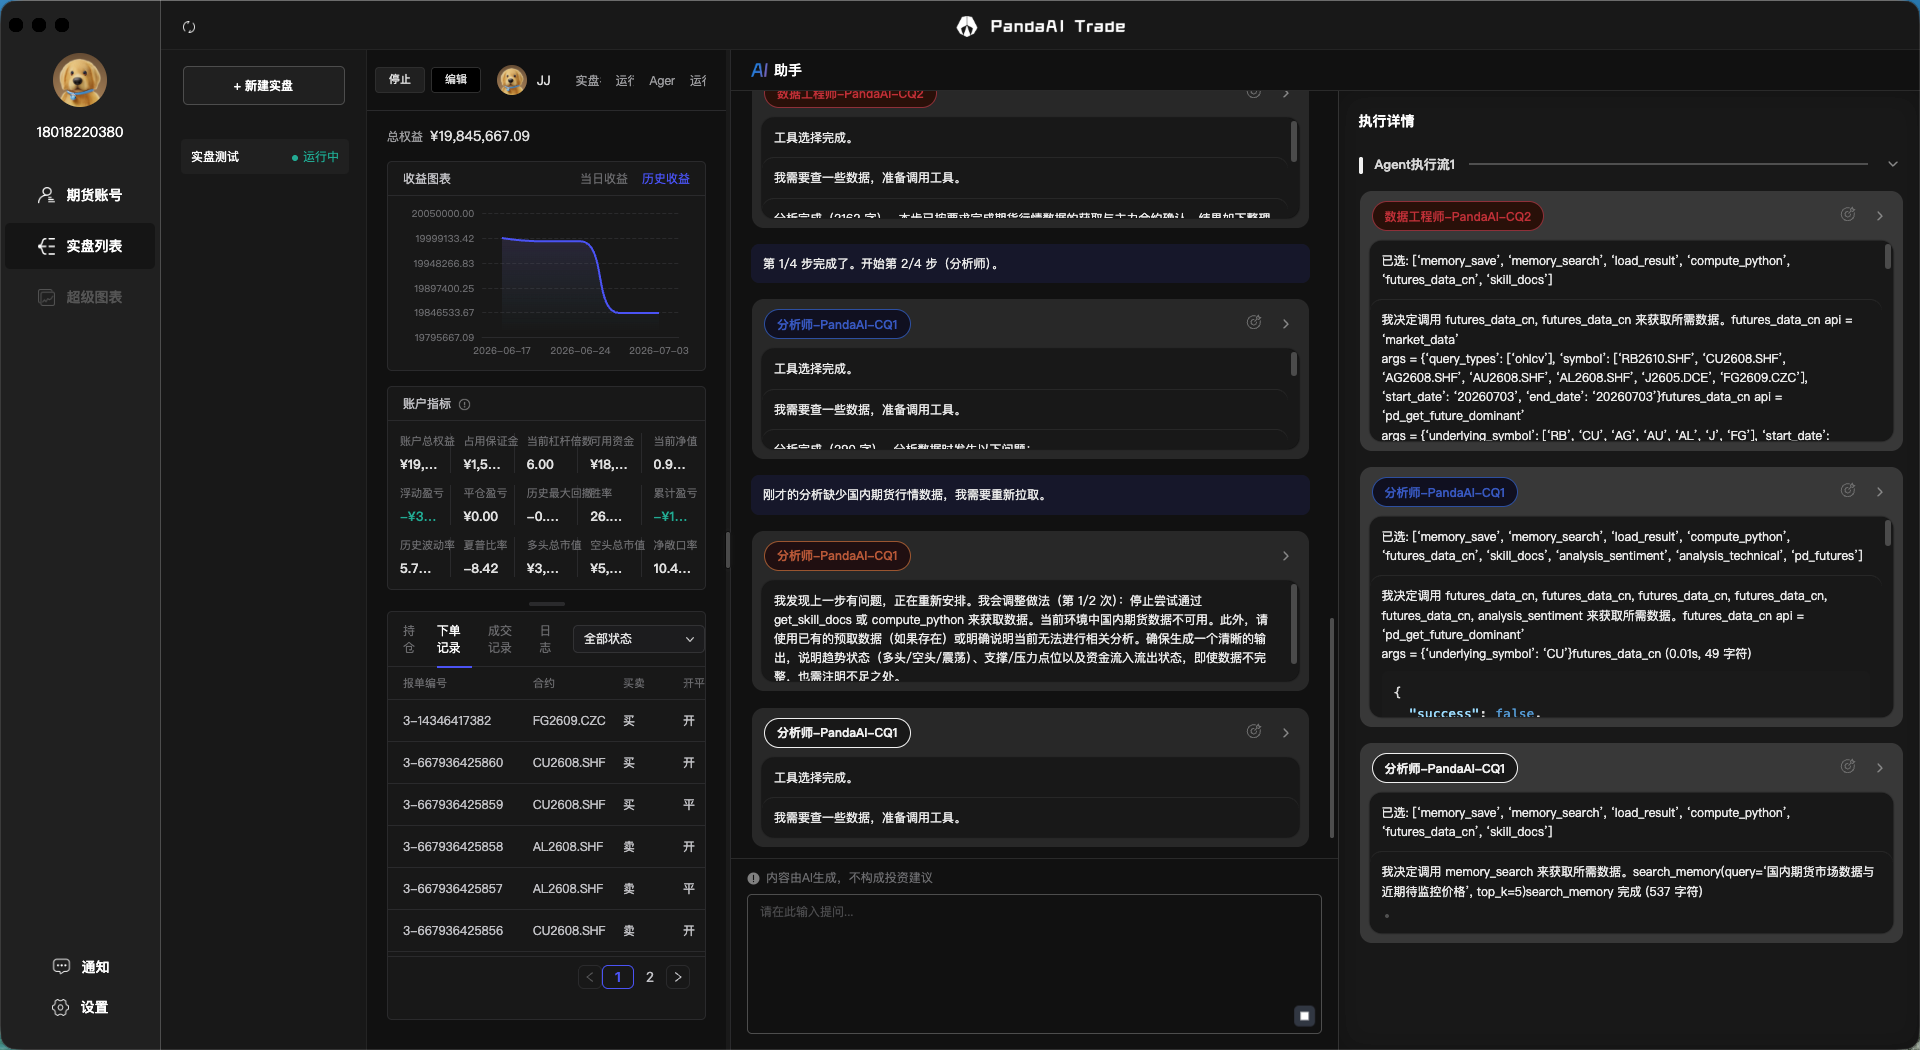Collapse the Agent执行流1 section
This screenshot has height=1050, width=1920.
(x=1892, y=164)
